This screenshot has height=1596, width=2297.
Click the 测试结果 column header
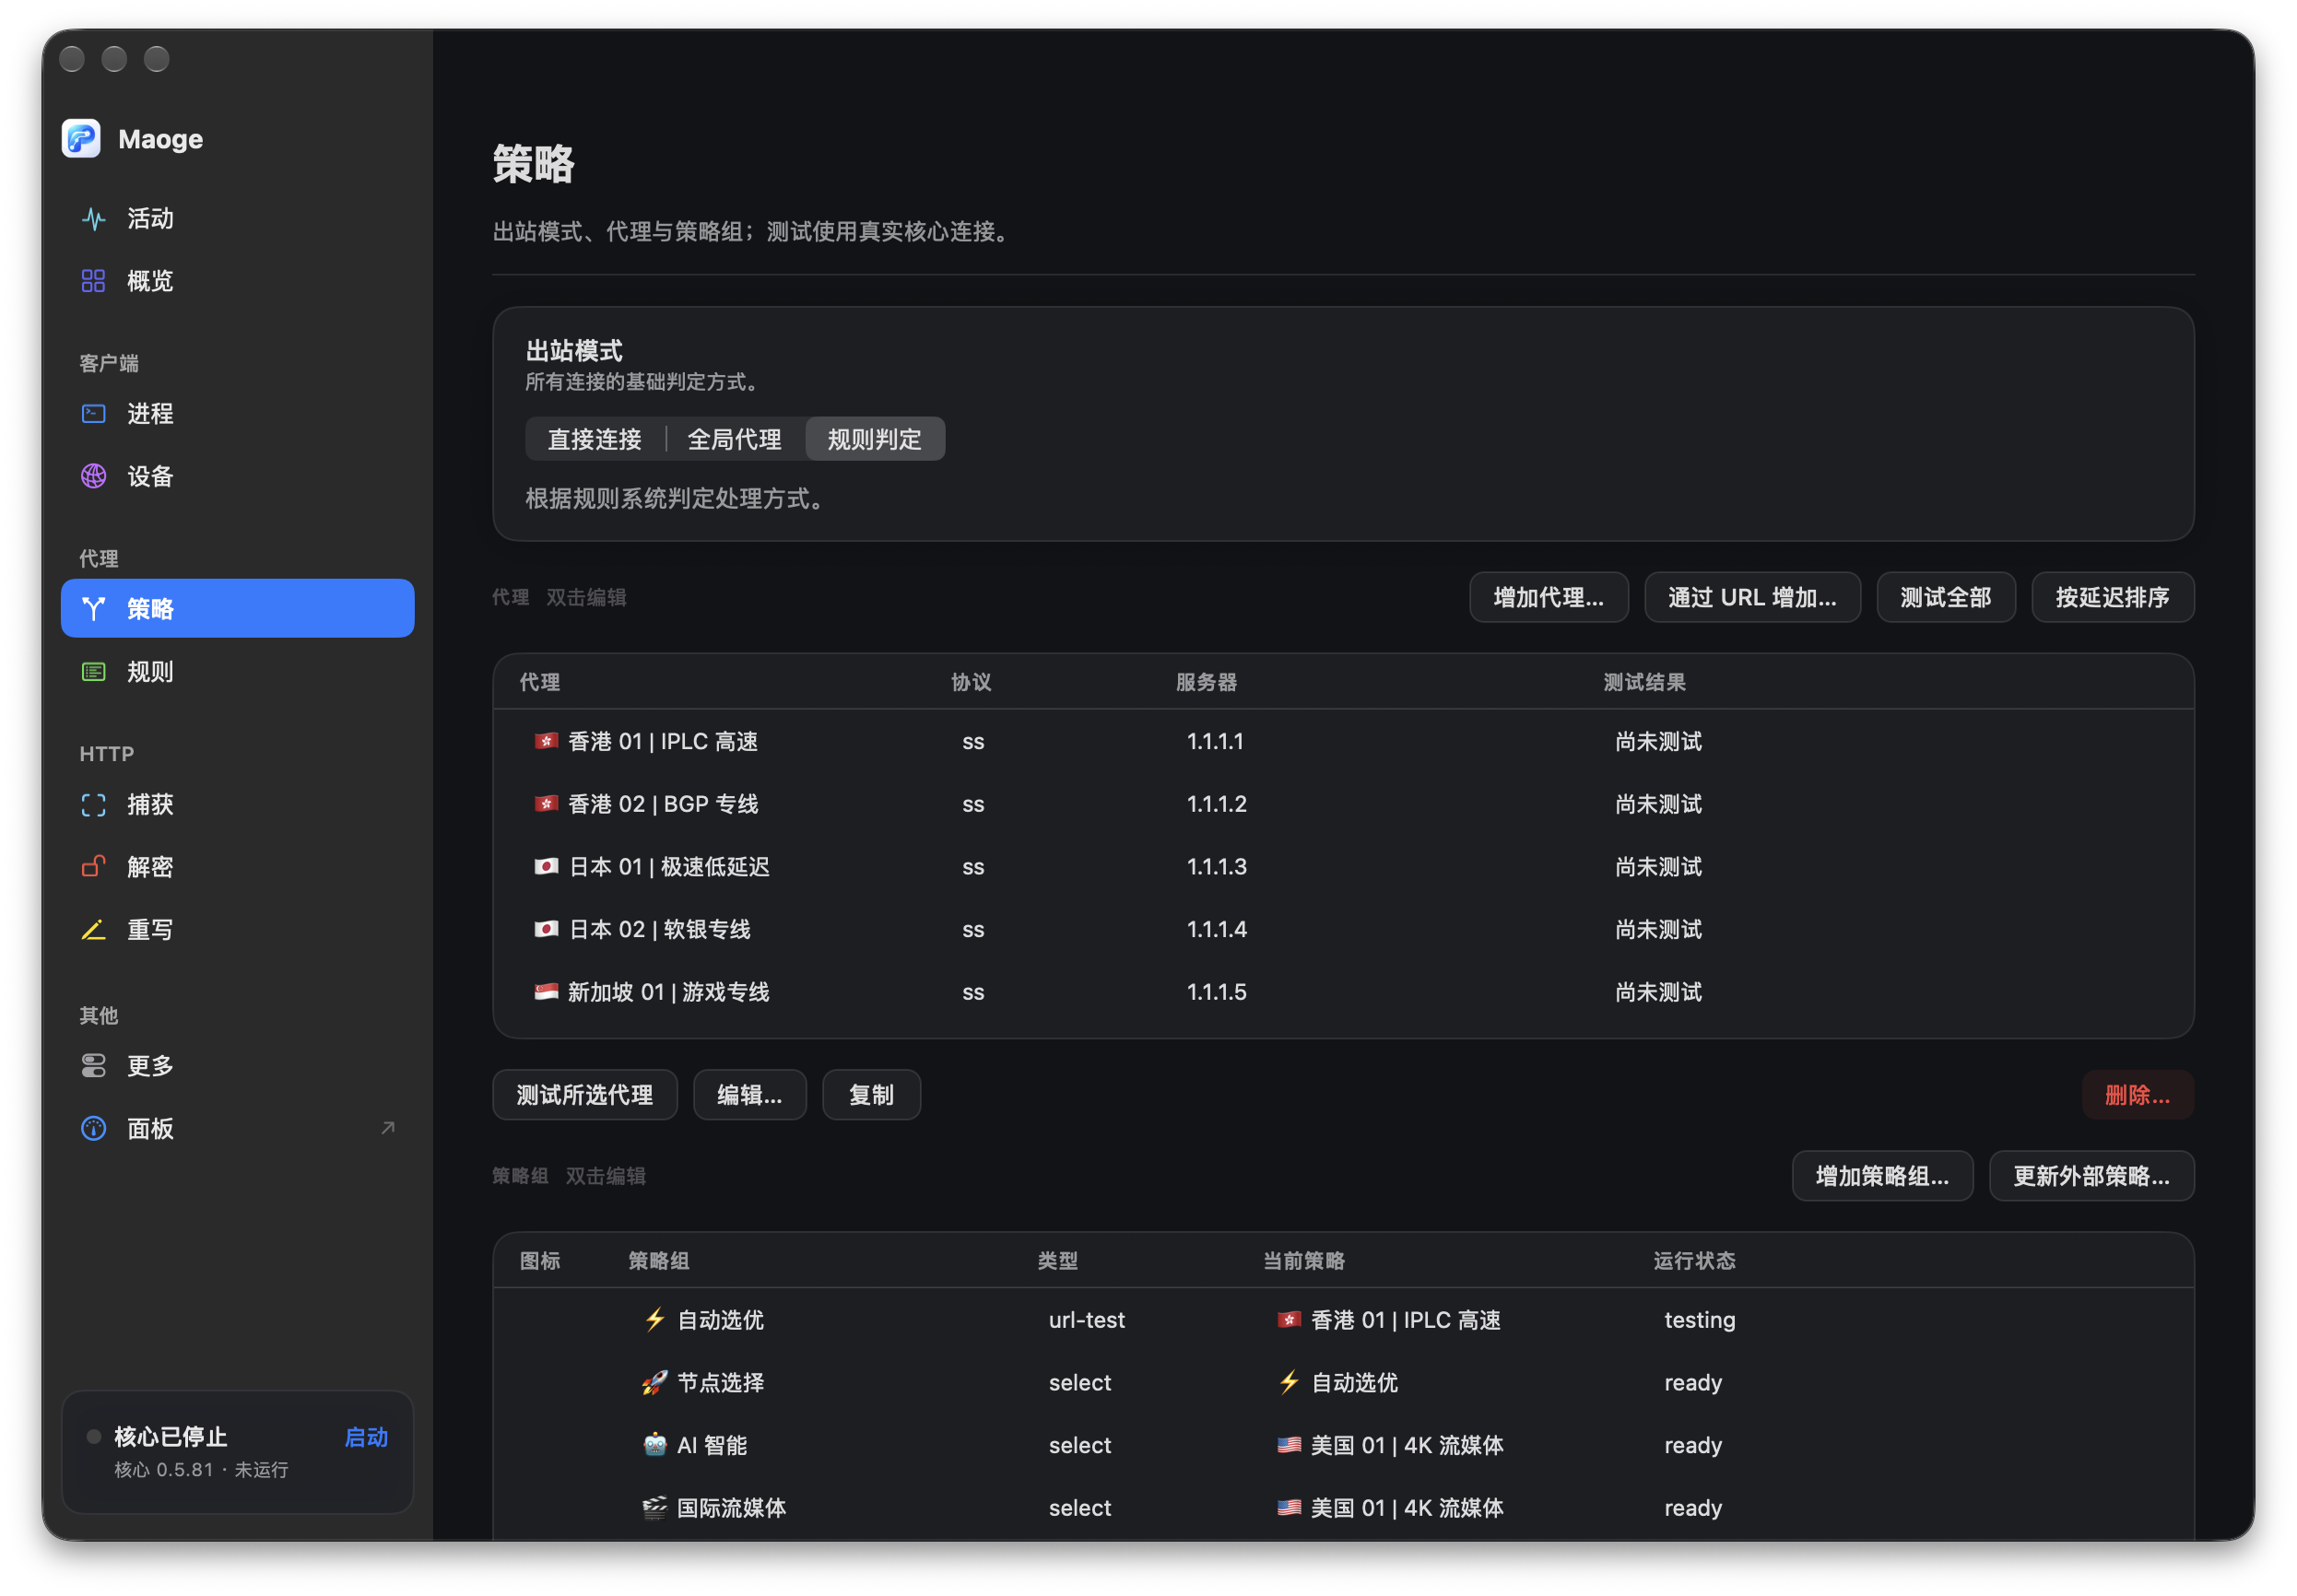point(1644,682)
